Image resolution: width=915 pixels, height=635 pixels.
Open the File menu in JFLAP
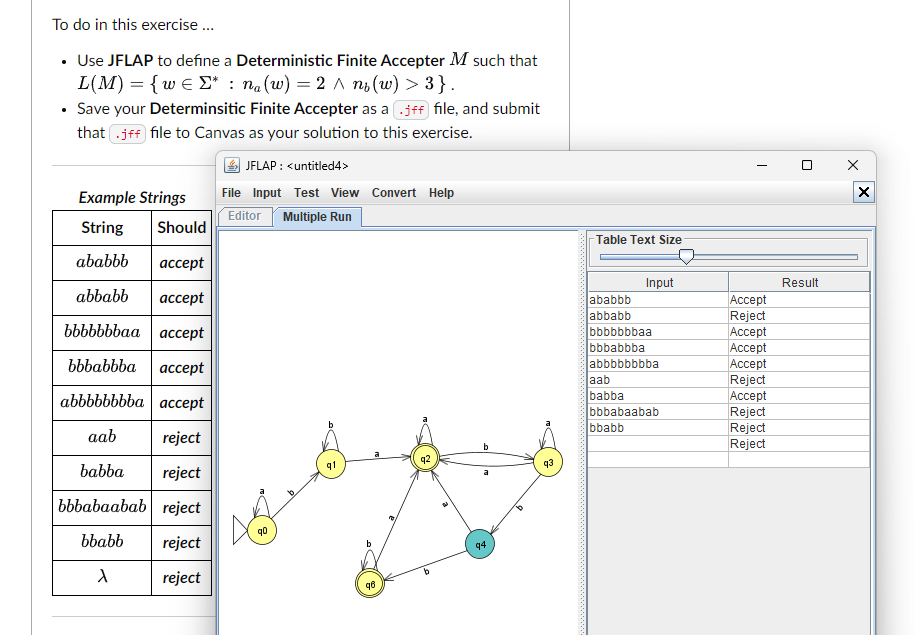(231, 193)
